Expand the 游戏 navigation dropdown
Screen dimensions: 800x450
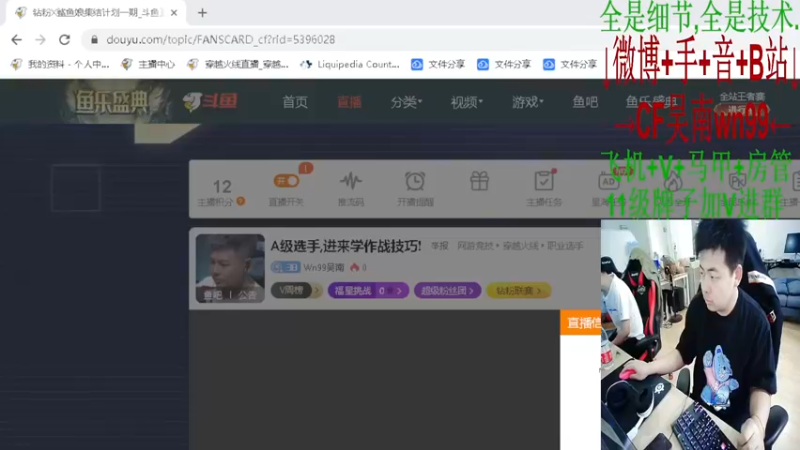(x=528, y=102)
